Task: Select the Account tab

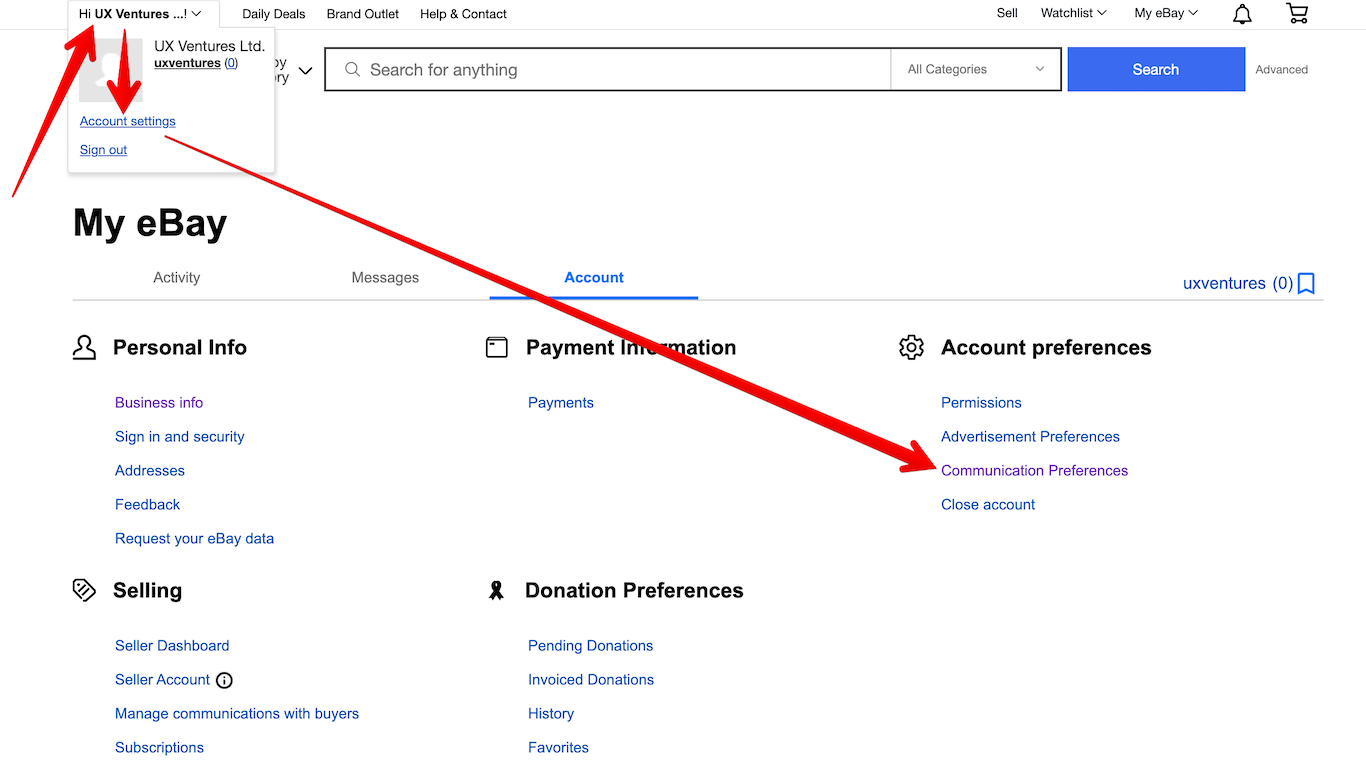Action: (x=594, y=278)
